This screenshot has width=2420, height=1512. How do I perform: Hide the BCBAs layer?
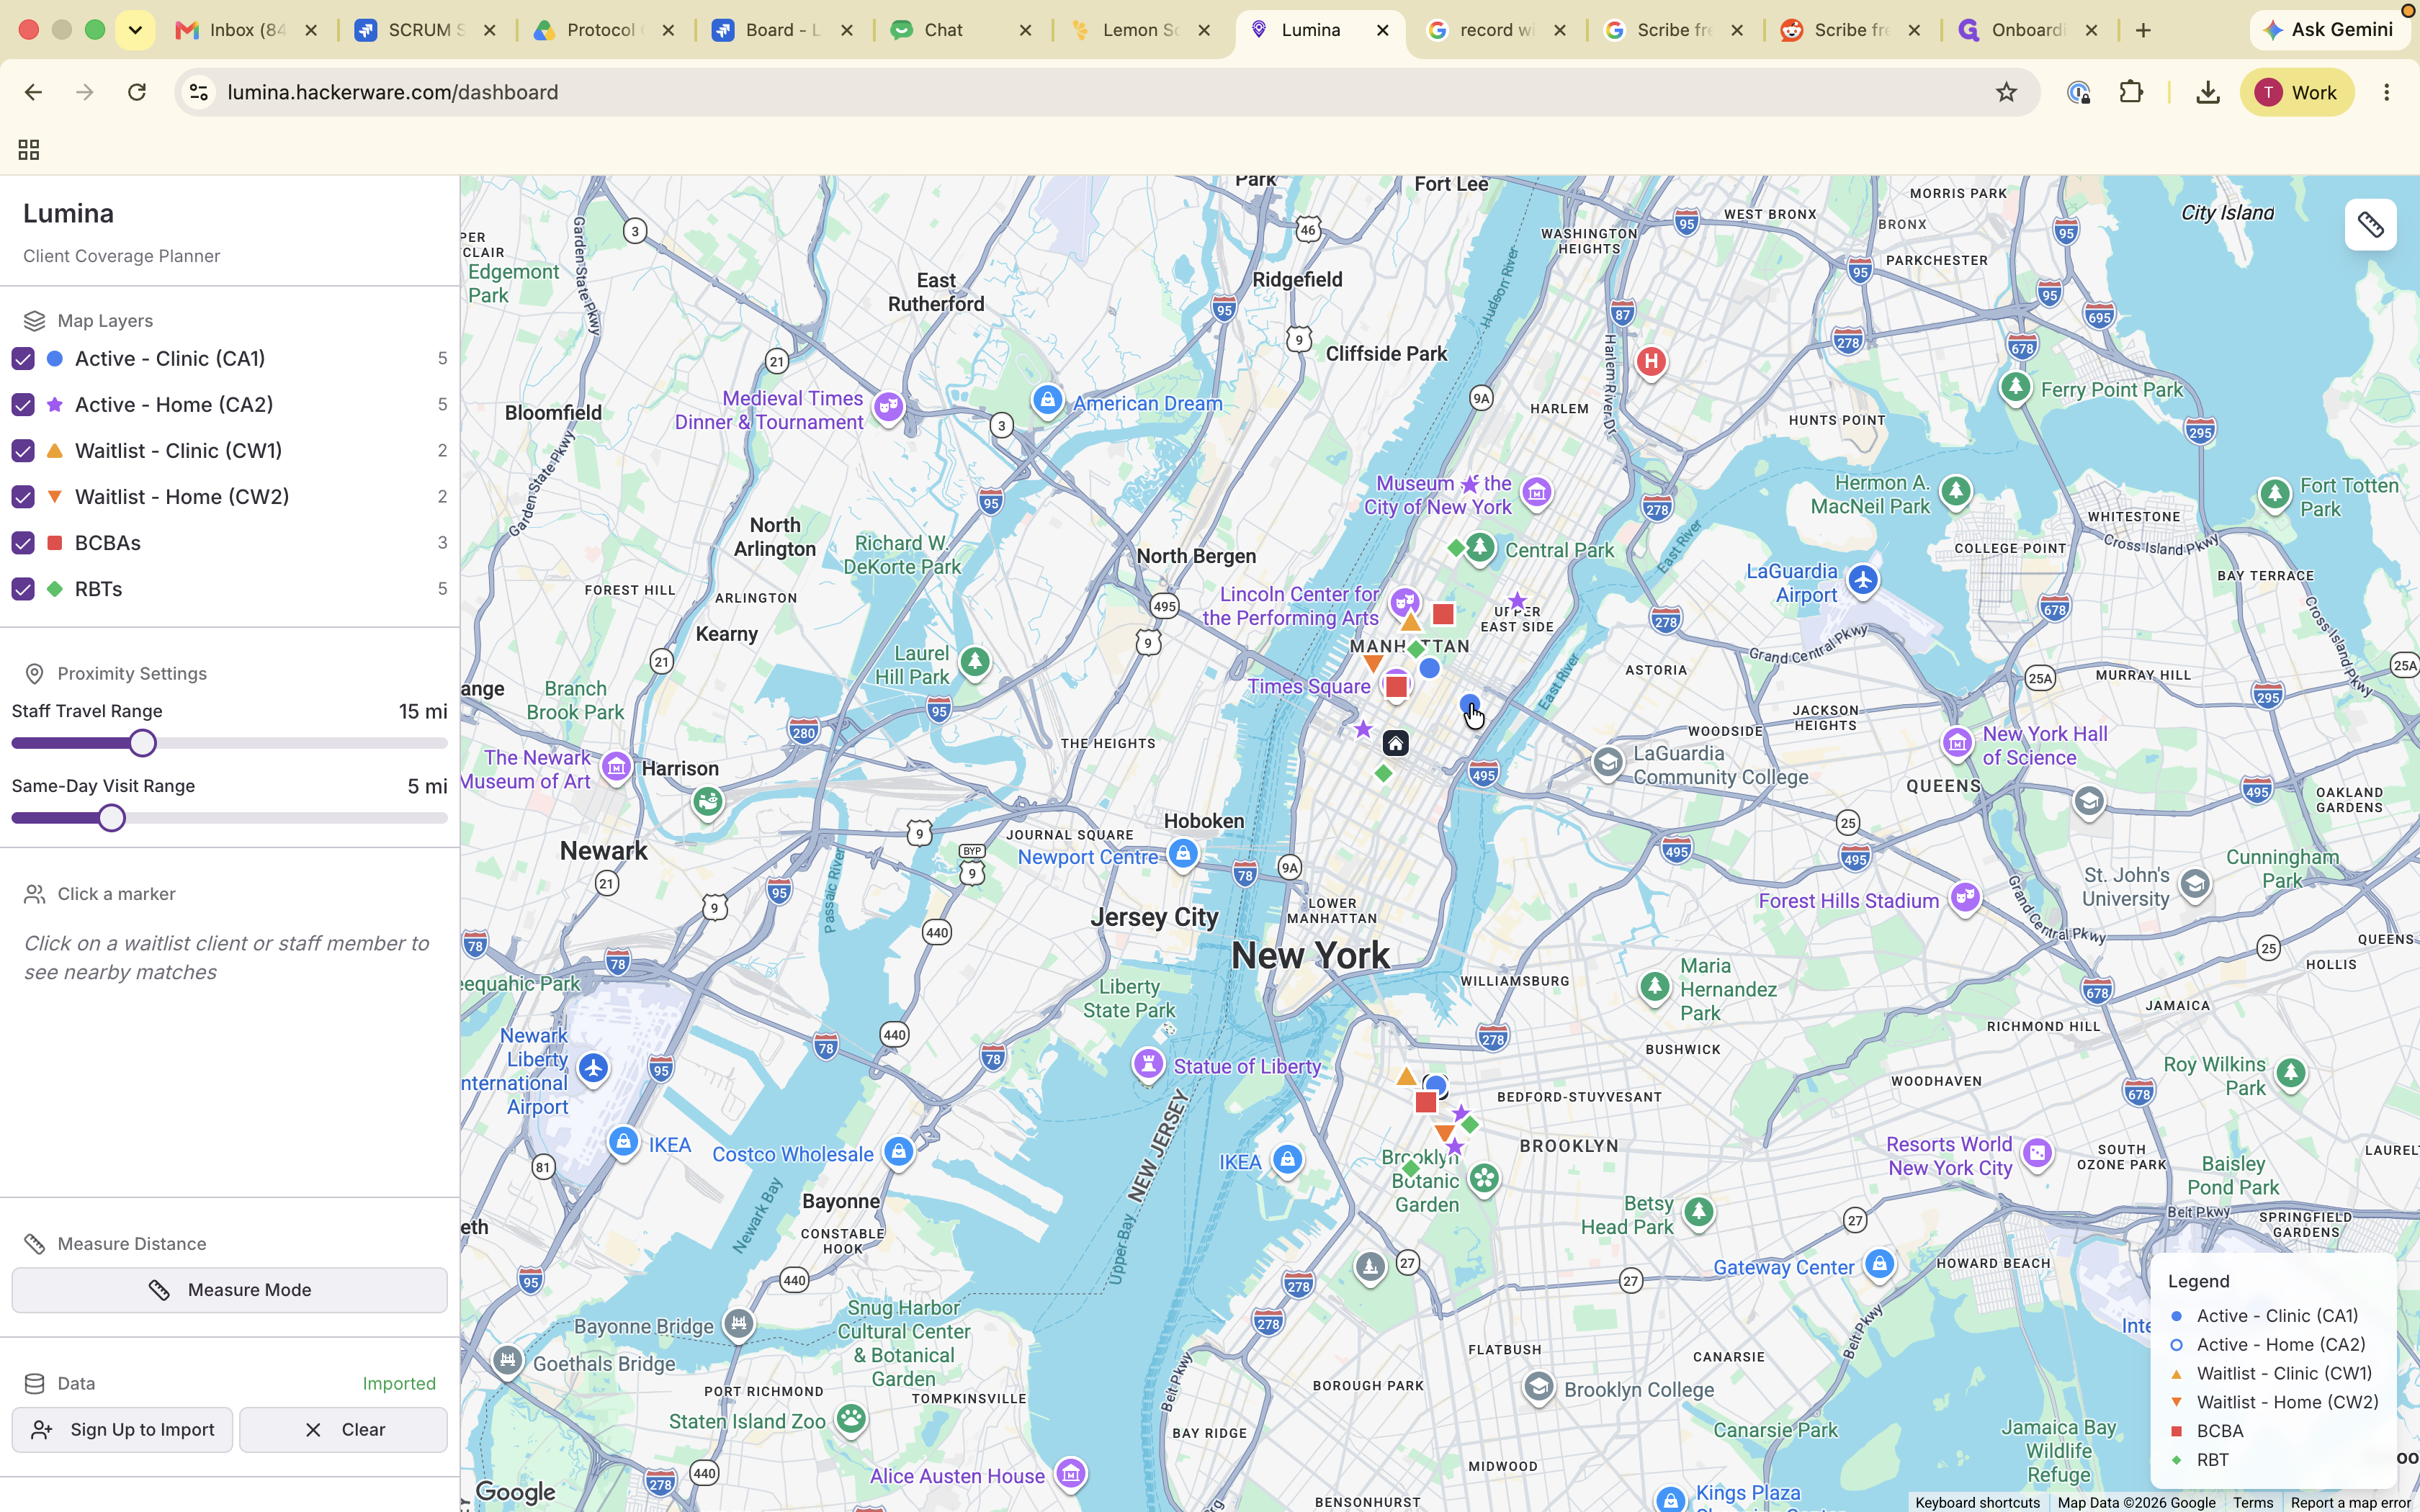click(x=23, y=542)
